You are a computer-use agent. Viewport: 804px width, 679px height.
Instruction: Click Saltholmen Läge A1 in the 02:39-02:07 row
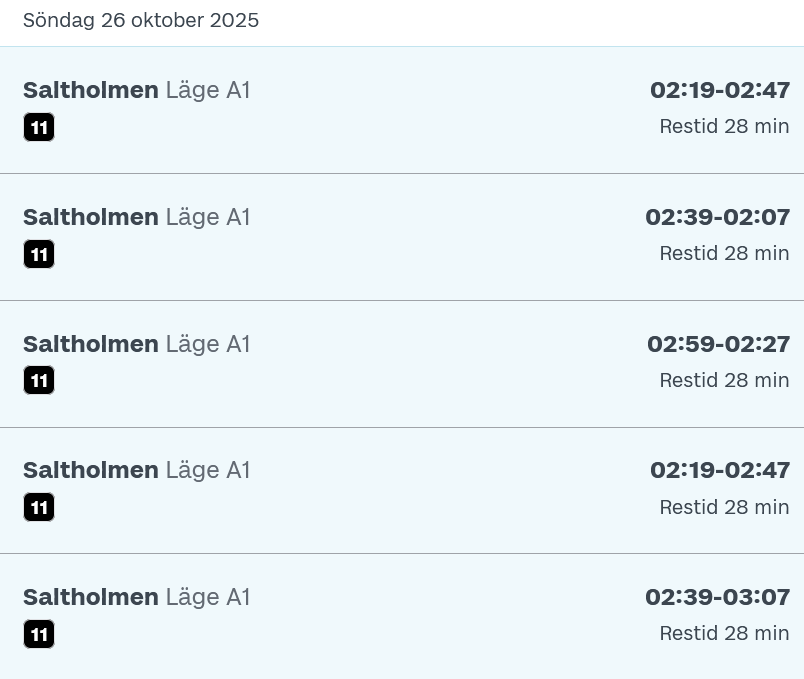pyautogui.click(x=137, y=217)
